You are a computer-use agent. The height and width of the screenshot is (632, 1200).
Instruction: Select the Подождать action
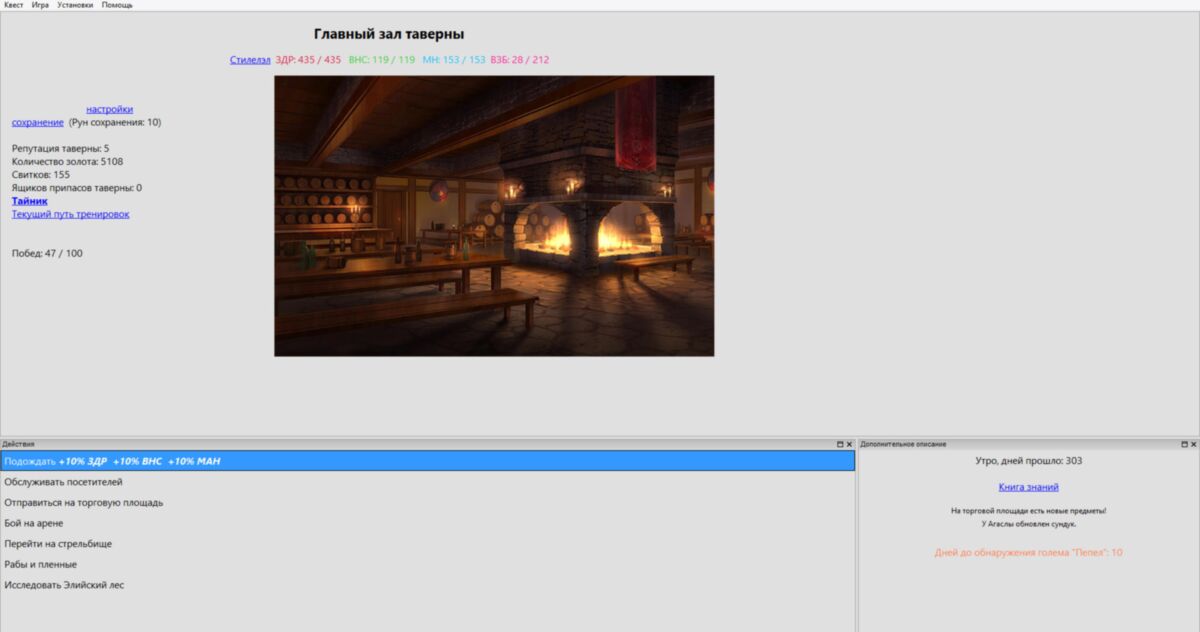tap(427, 461)
